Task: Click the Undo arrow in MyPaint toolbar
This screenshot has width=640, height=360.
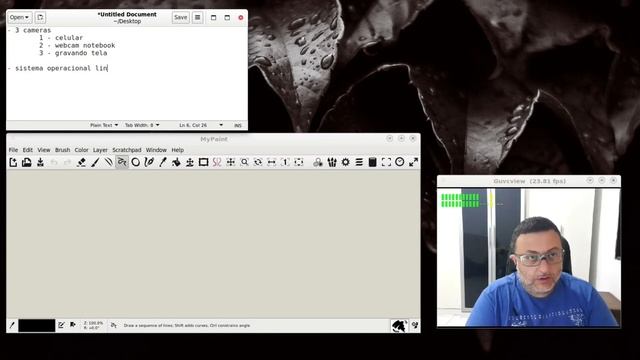Action: [x=54, y=162]
